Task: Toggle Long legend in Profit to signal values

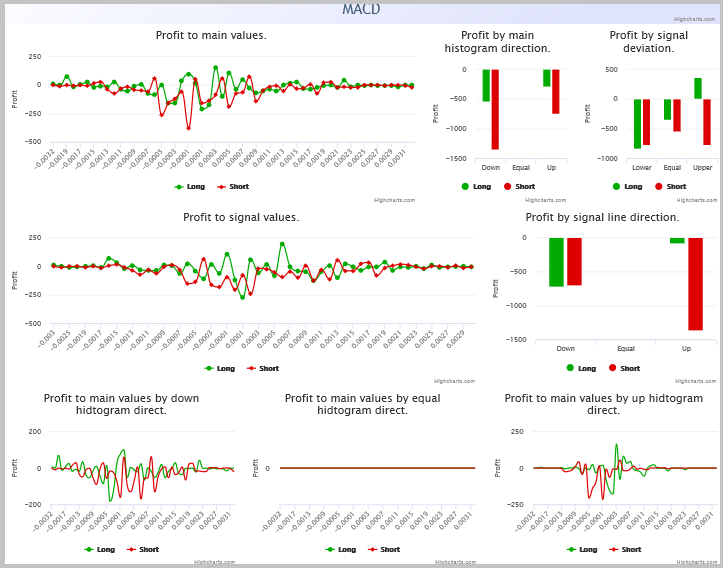Action: click(x=220, y=368)
